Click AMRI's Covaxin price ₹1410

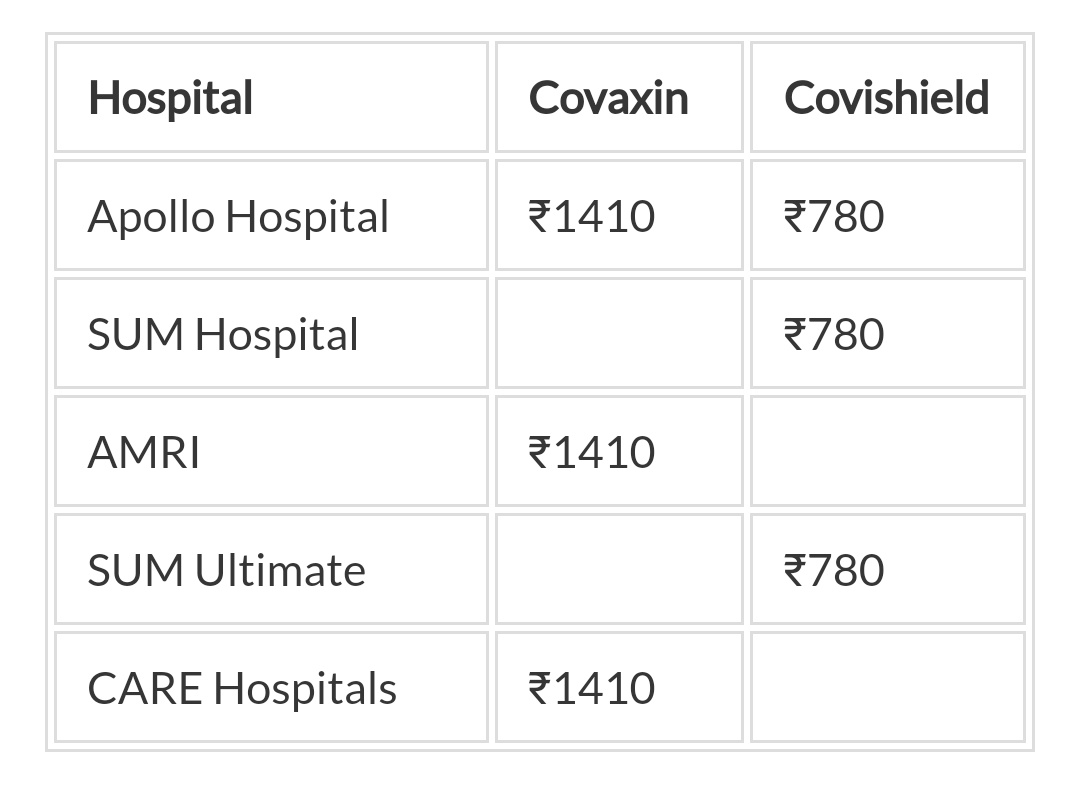tap(591, 452)
